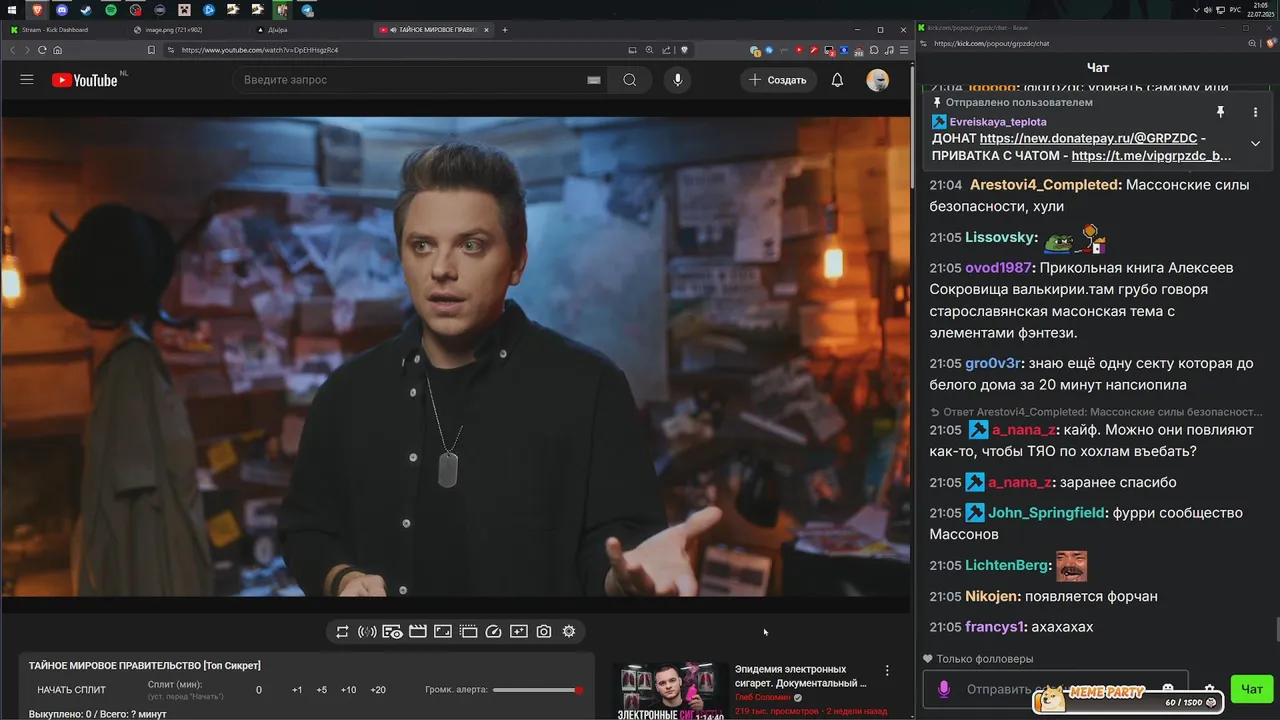Show hidden system tray icons
1280x720 pixels.
[x=1197, y=10]
